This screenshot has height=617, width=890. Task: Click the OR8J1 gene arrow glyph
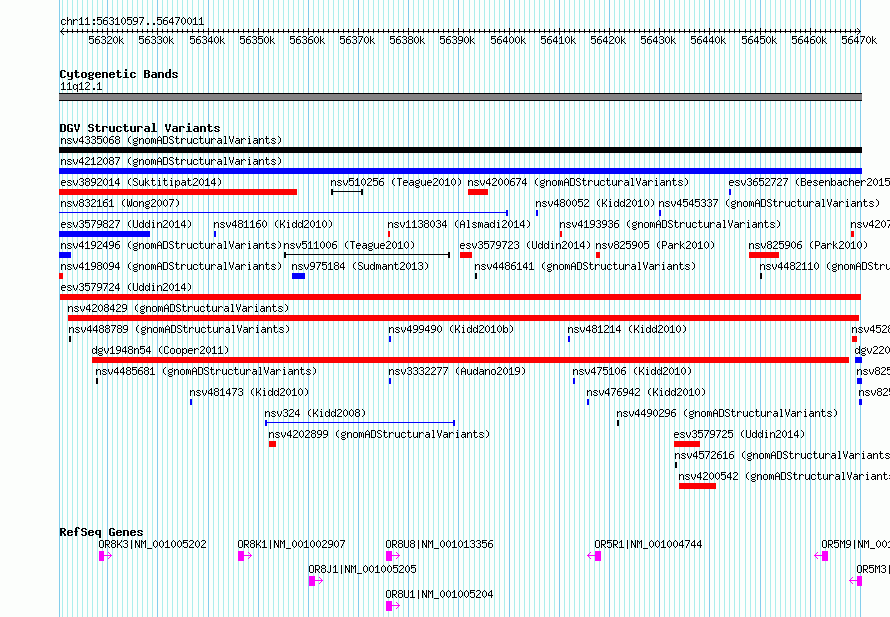click(316, 581)
